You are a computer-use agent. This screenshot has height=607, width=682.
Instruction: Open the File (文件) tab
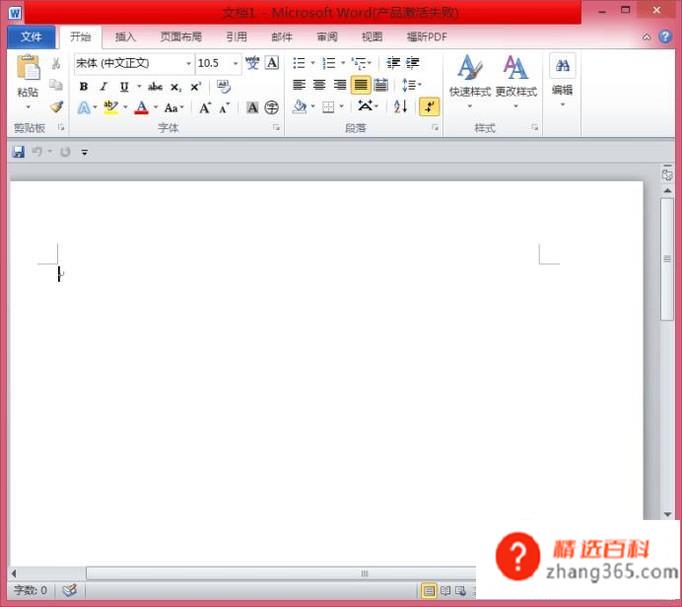click(31, 37)
